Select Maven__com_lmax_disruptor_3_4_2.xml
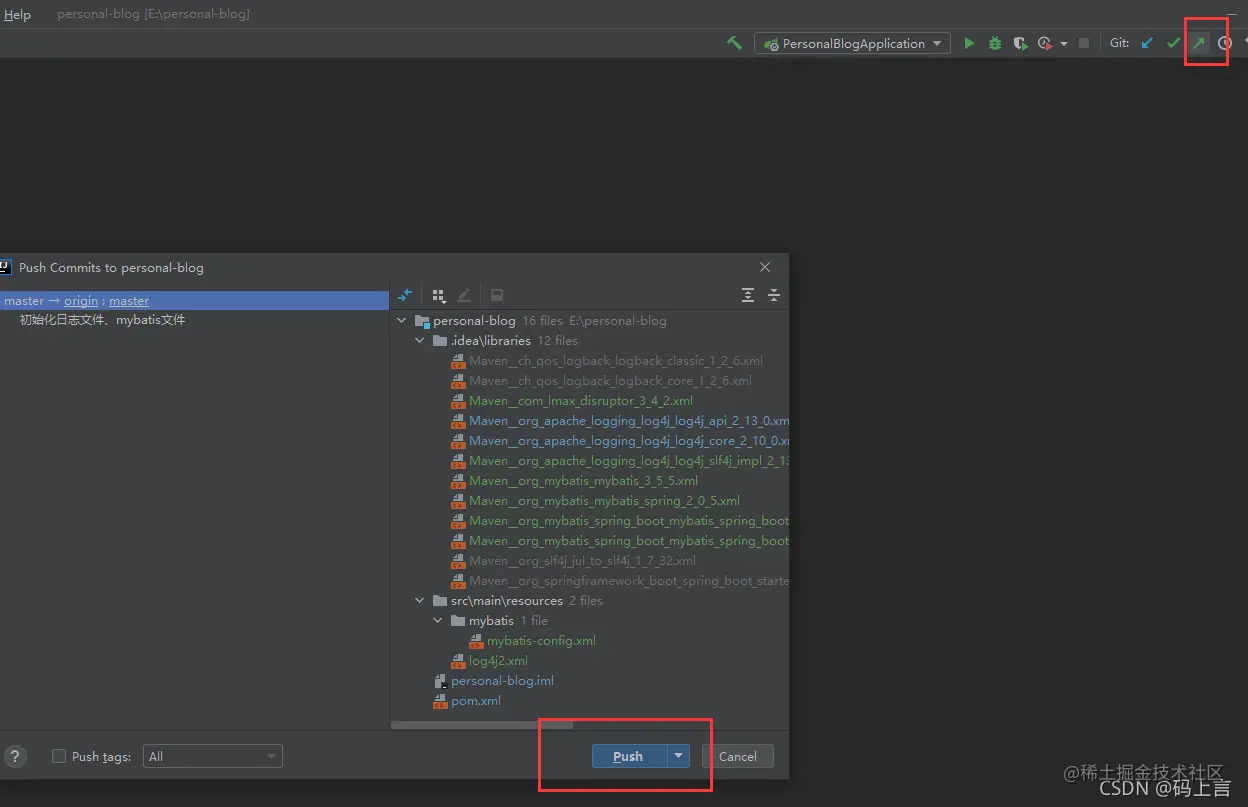 point(581,401)
